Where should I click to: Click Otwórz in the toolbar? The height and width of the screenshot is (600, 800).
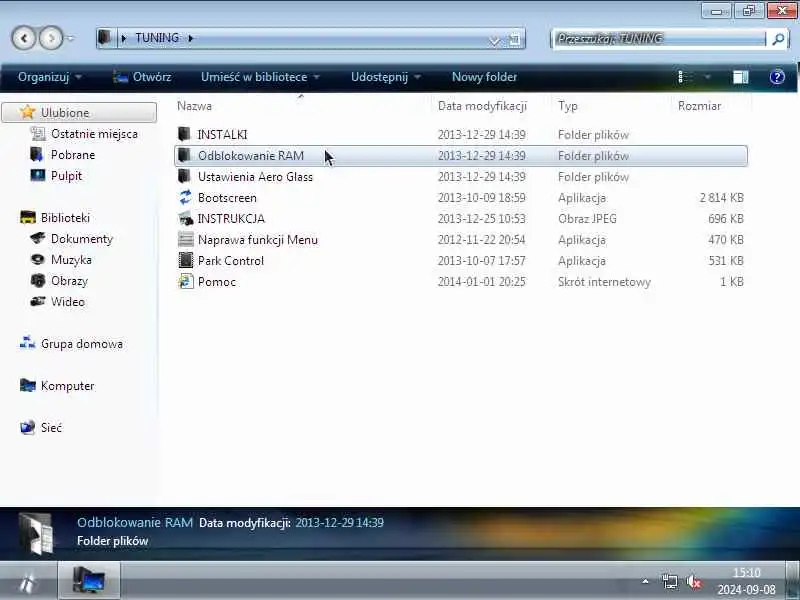pos(142,77)
